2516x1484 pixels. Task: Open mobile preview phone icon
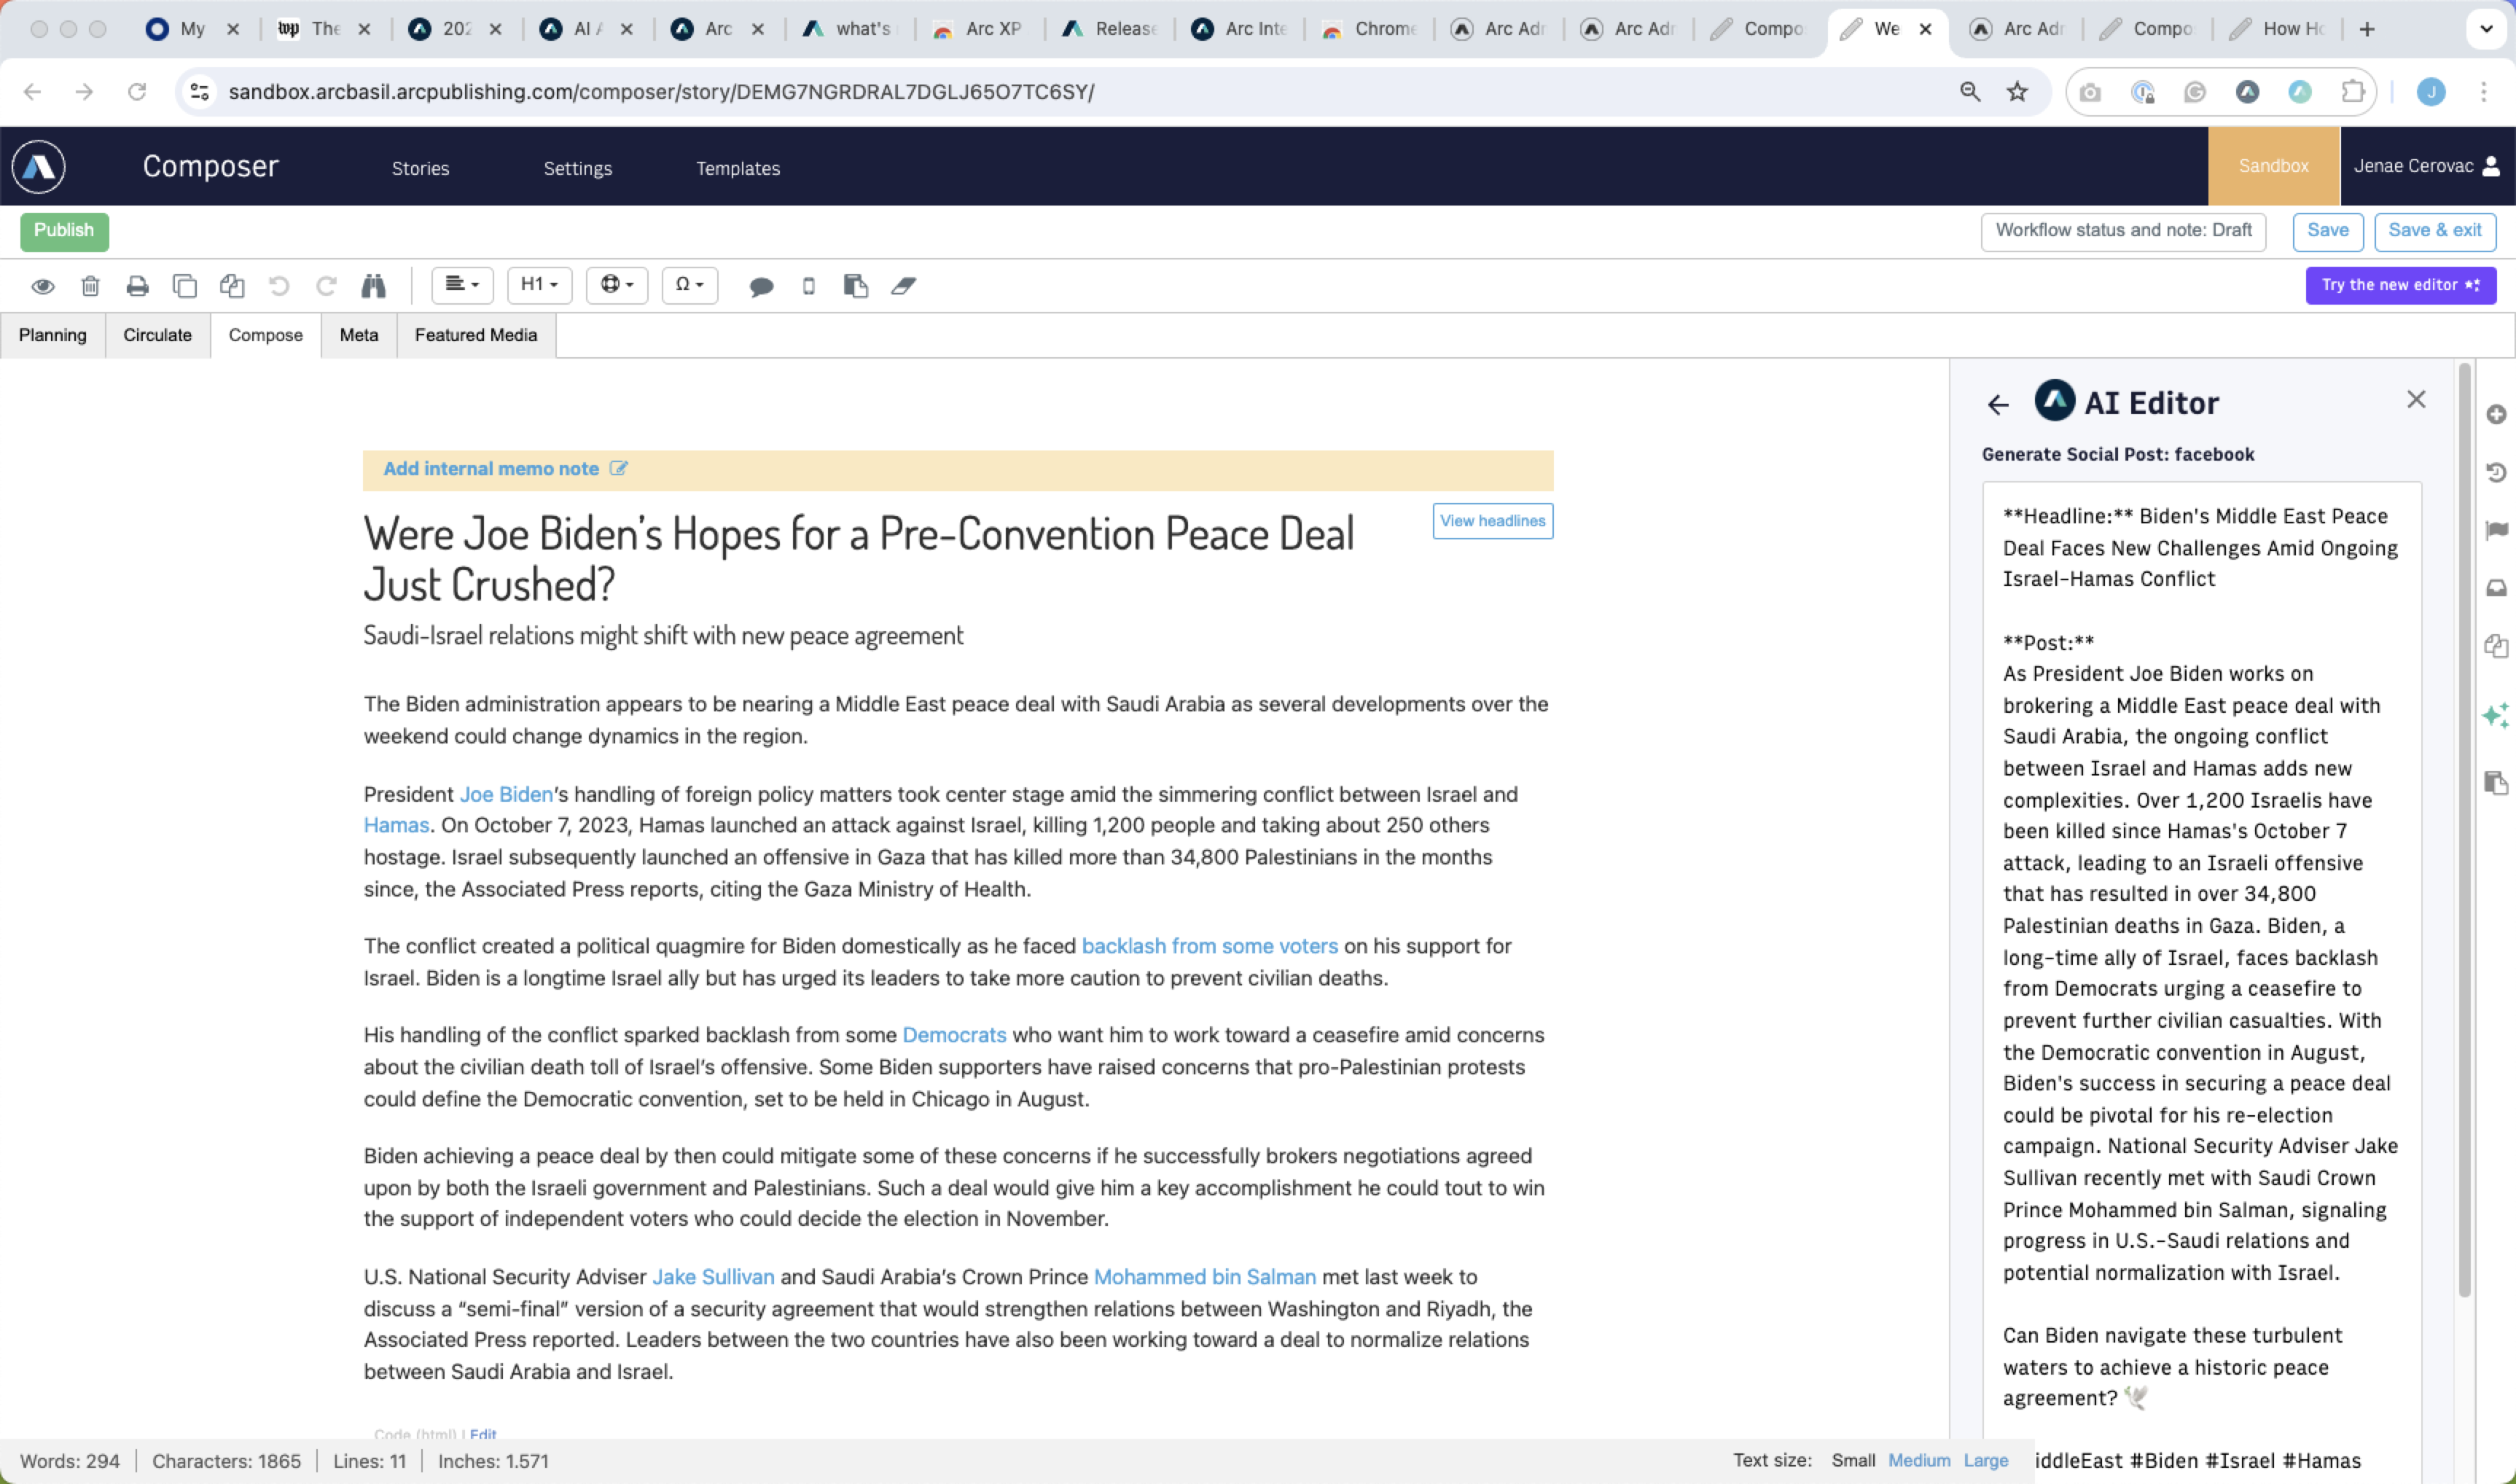point(808,286)
